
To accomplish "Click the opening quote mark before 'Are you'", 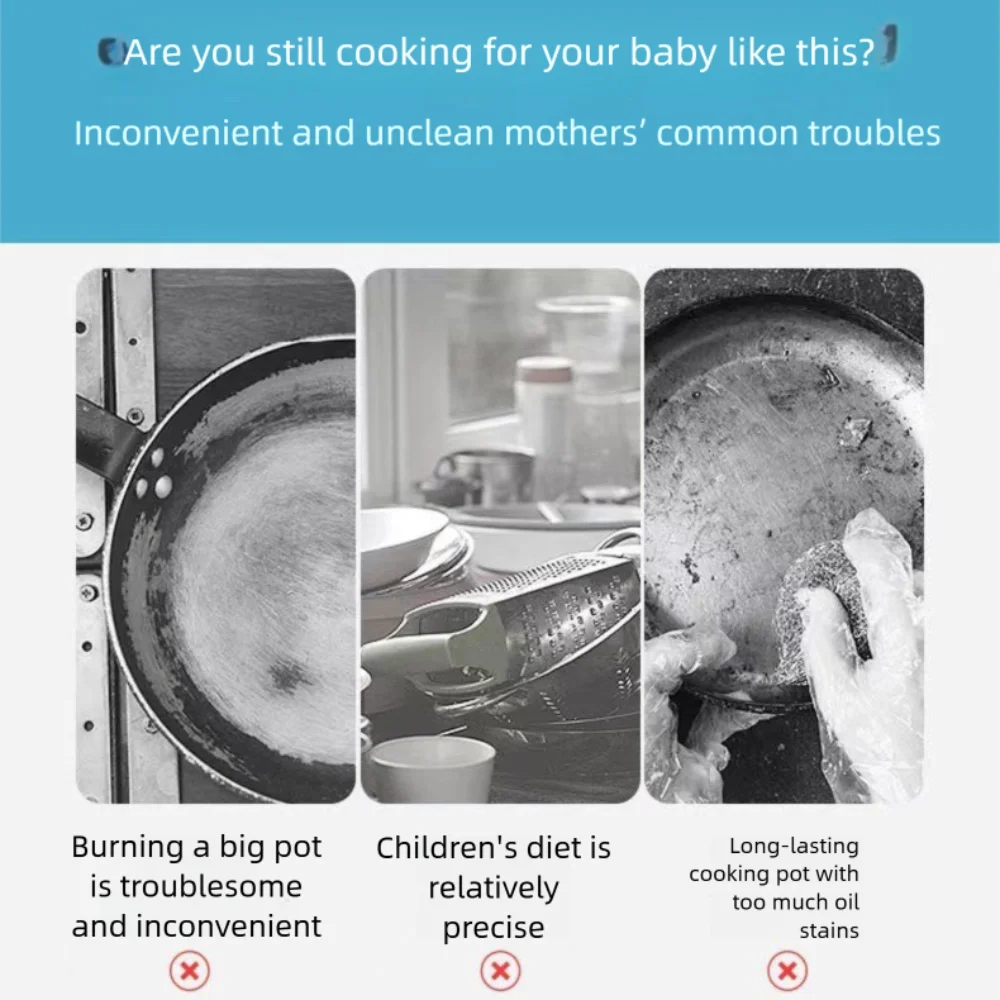I will click(110, 52).
